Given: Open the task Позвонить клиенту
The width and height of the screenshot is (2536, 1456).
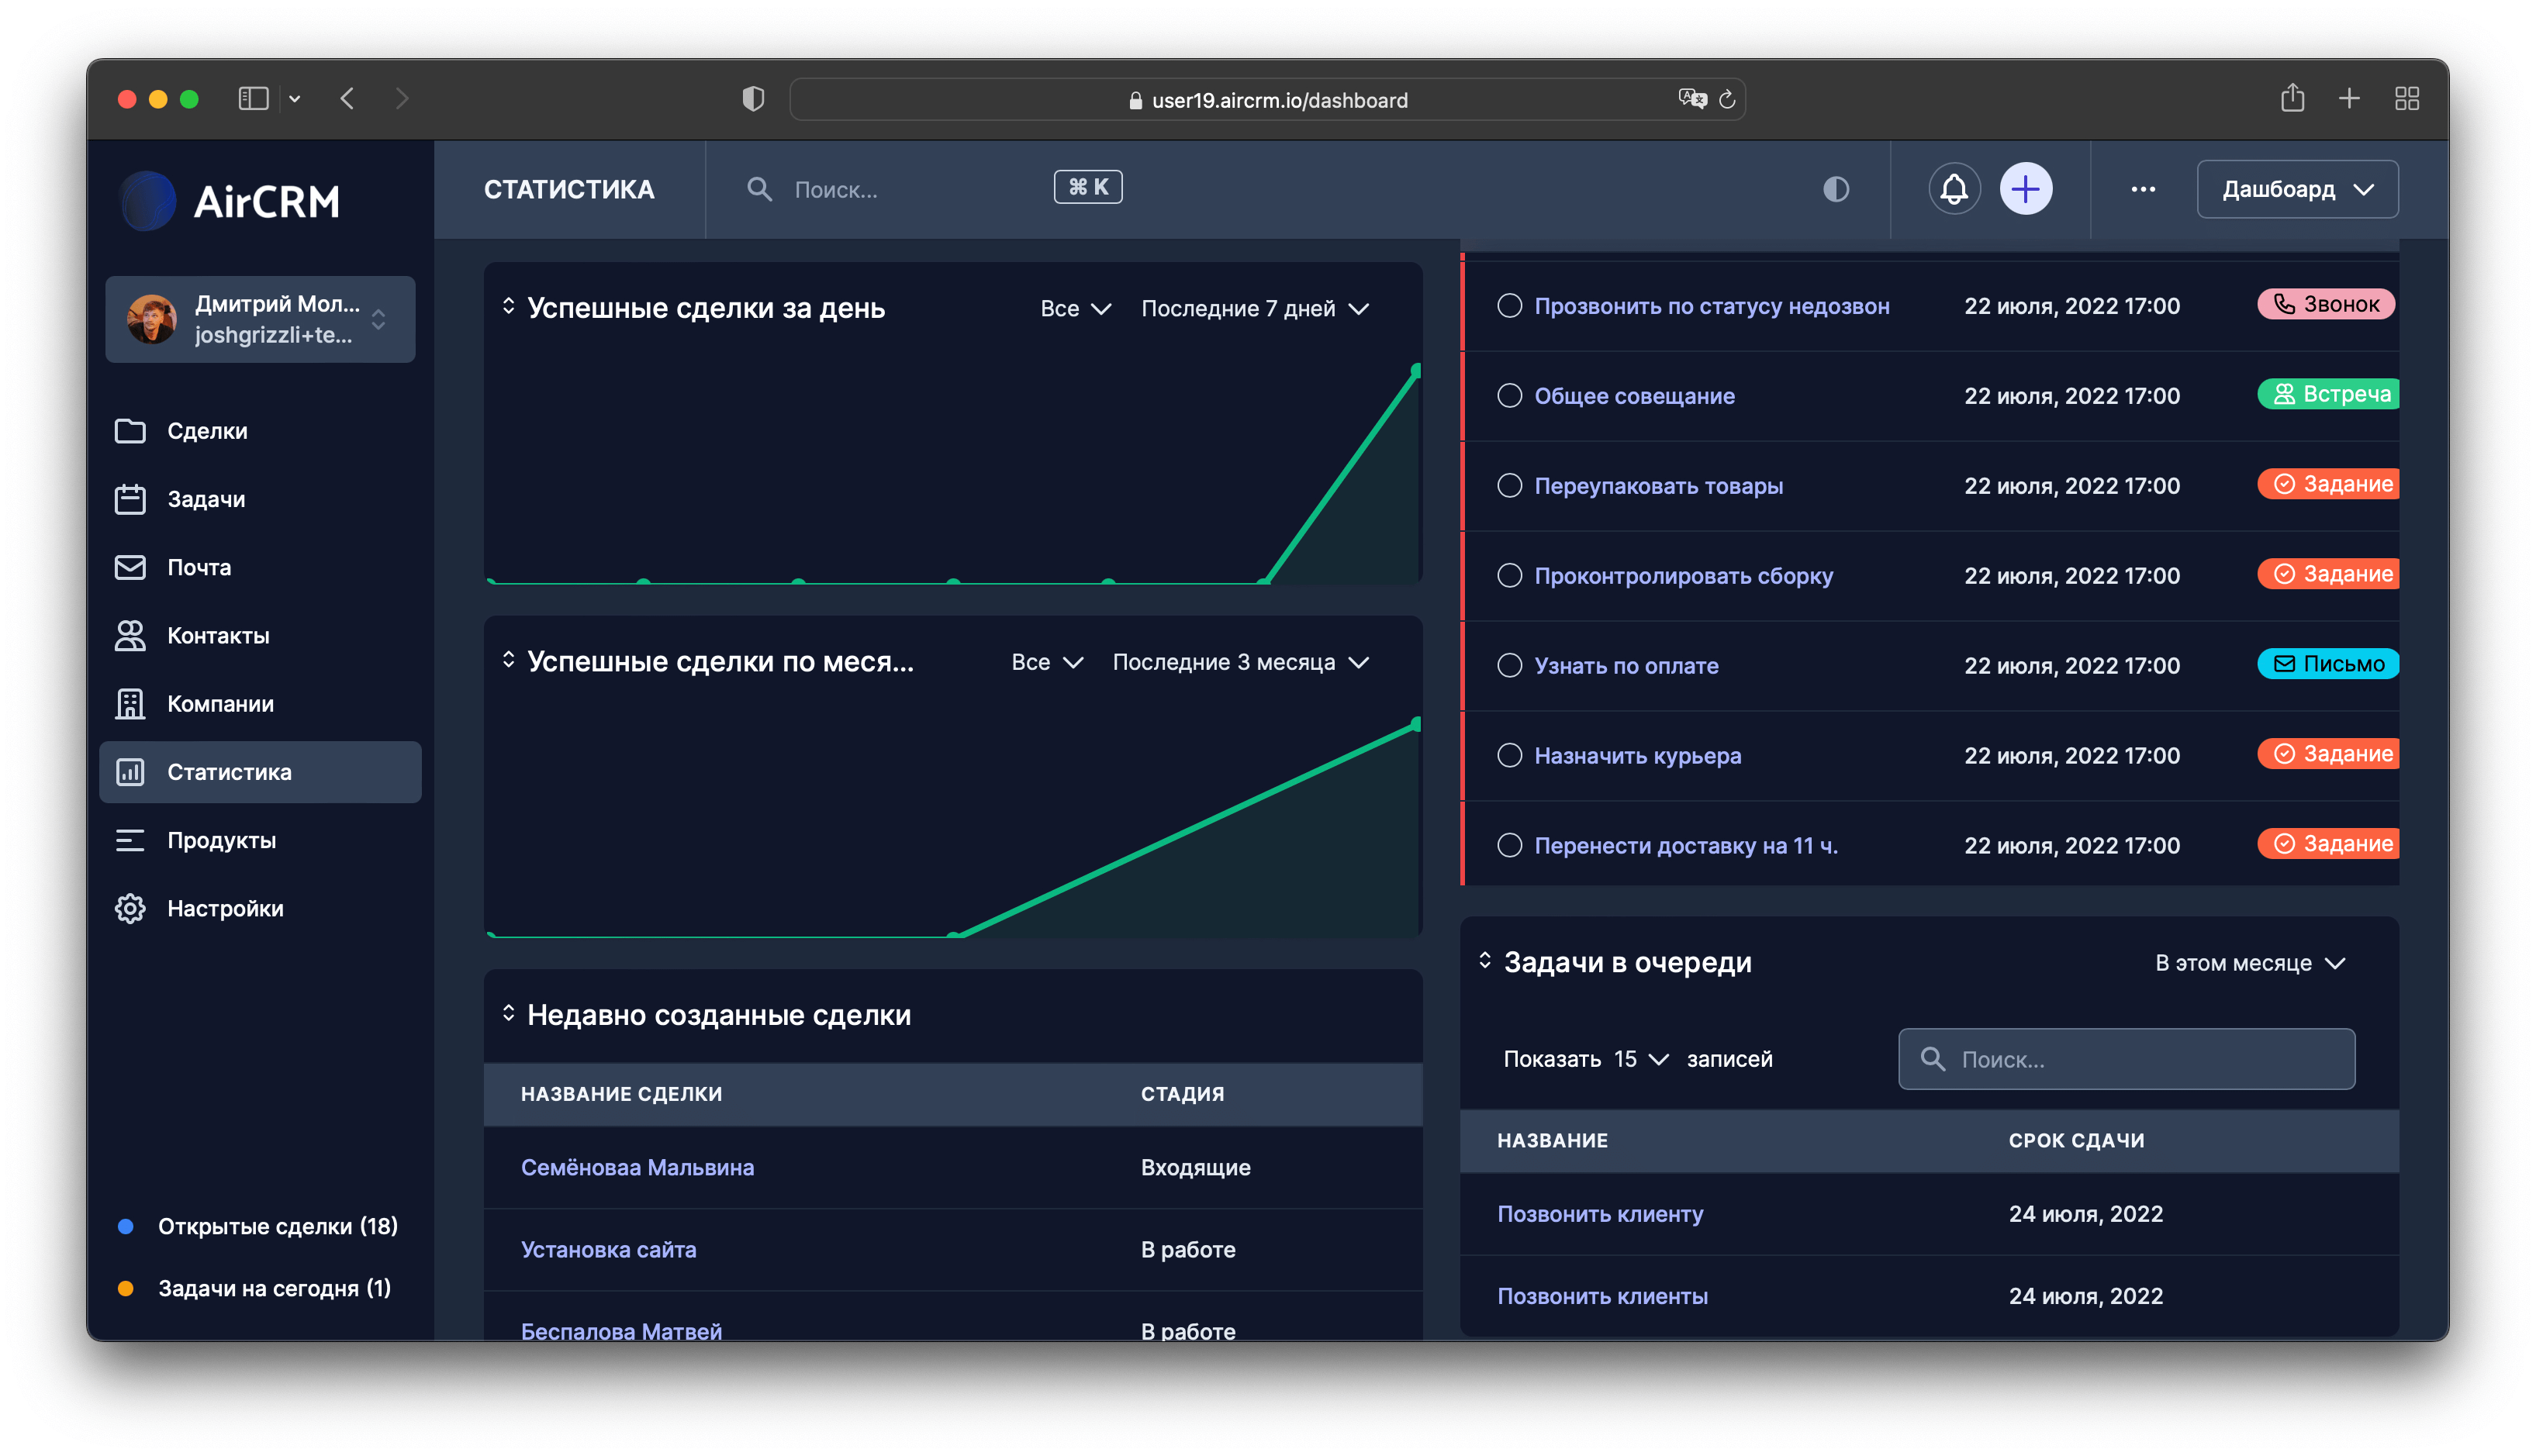Looking at the screenshot, I should point(1600,1213).
